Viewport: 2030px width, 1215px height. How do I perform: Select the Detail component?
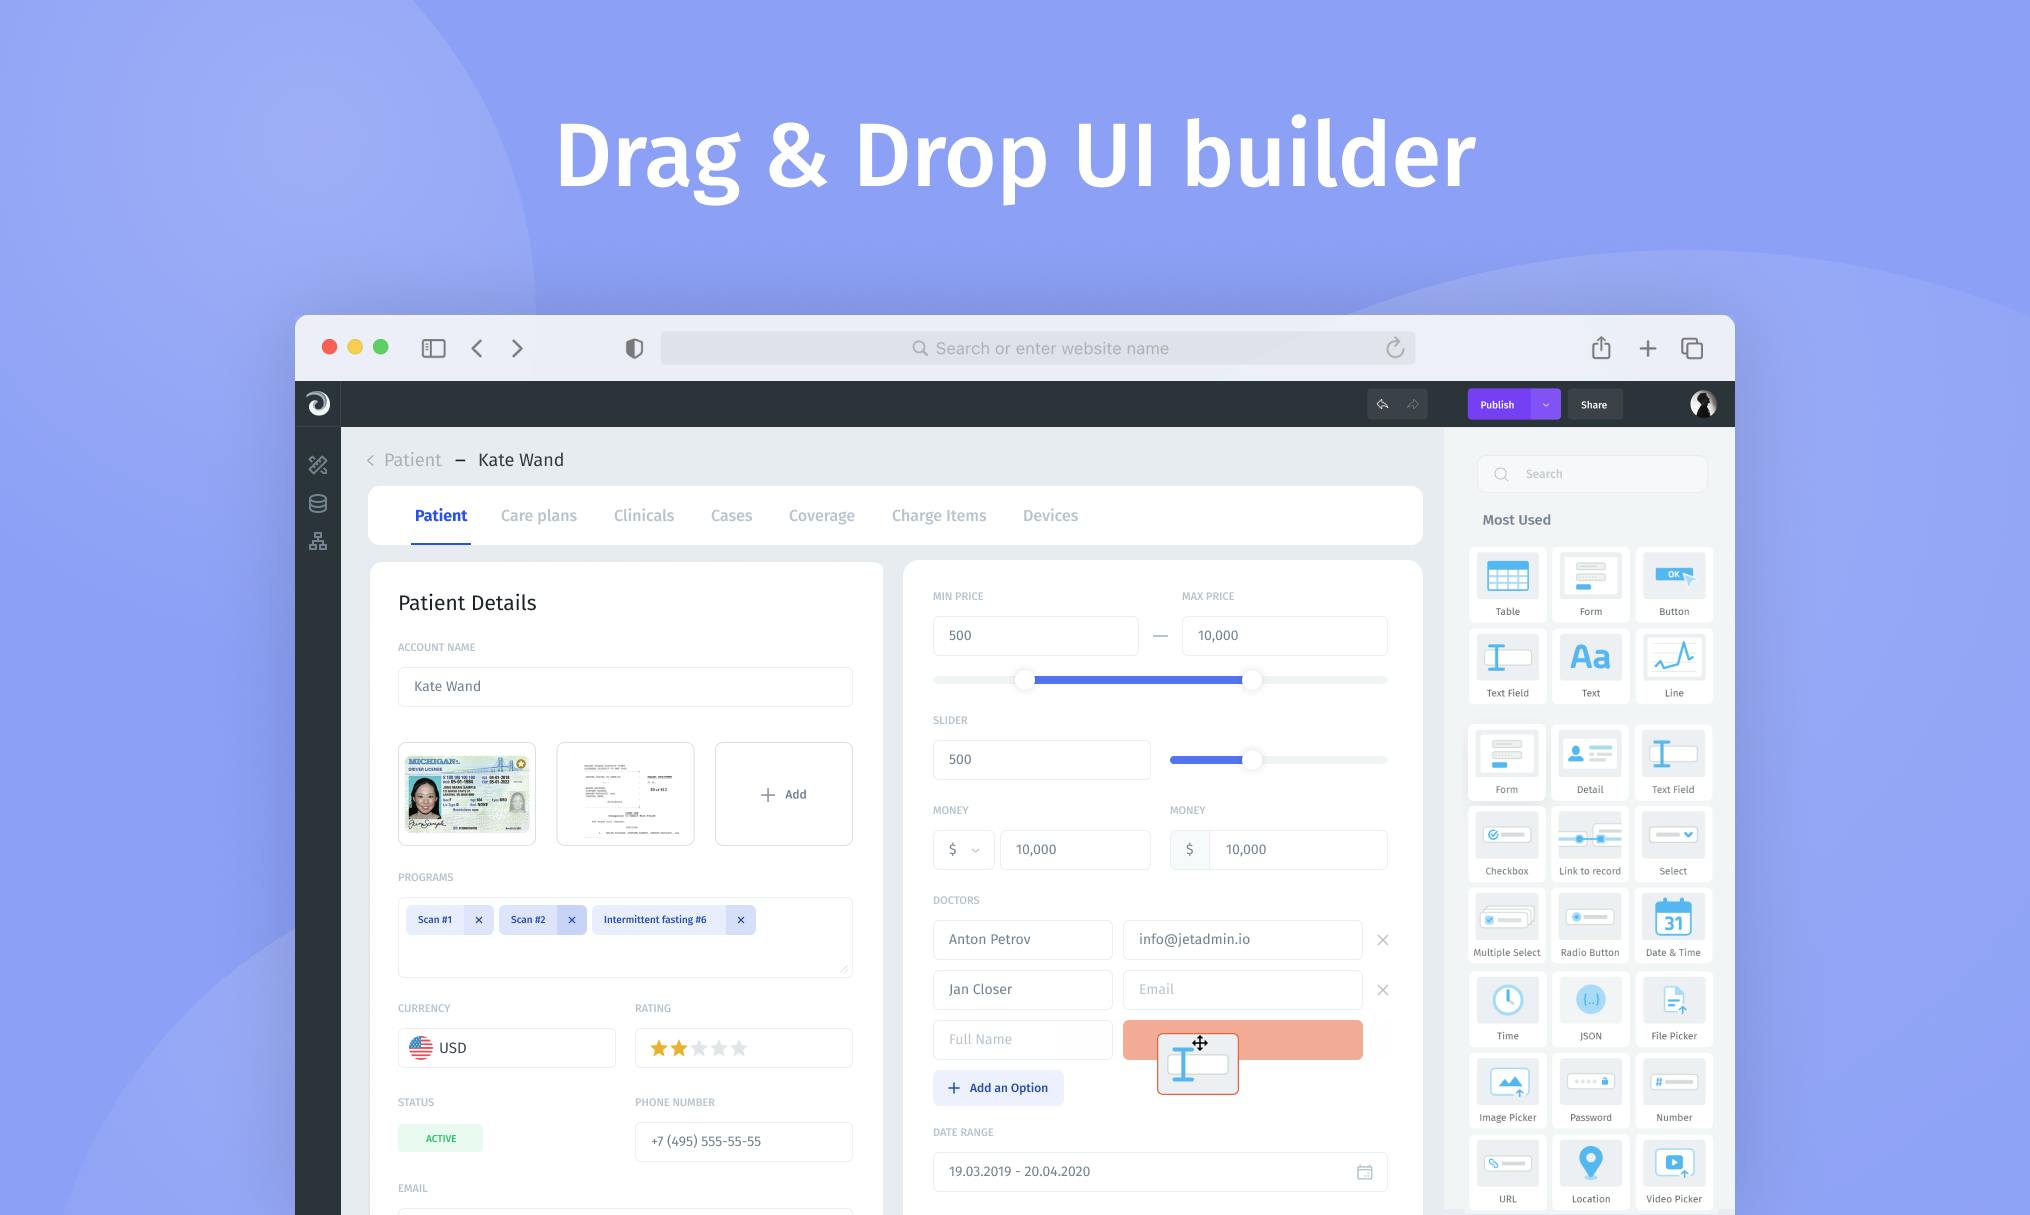1590,763
